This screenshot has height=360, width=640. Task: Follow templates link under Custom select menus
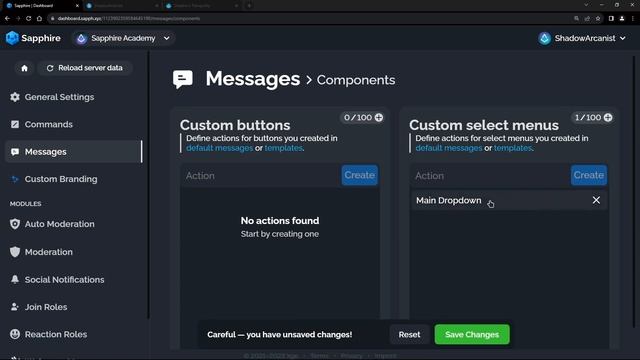[x=513, y=148]
